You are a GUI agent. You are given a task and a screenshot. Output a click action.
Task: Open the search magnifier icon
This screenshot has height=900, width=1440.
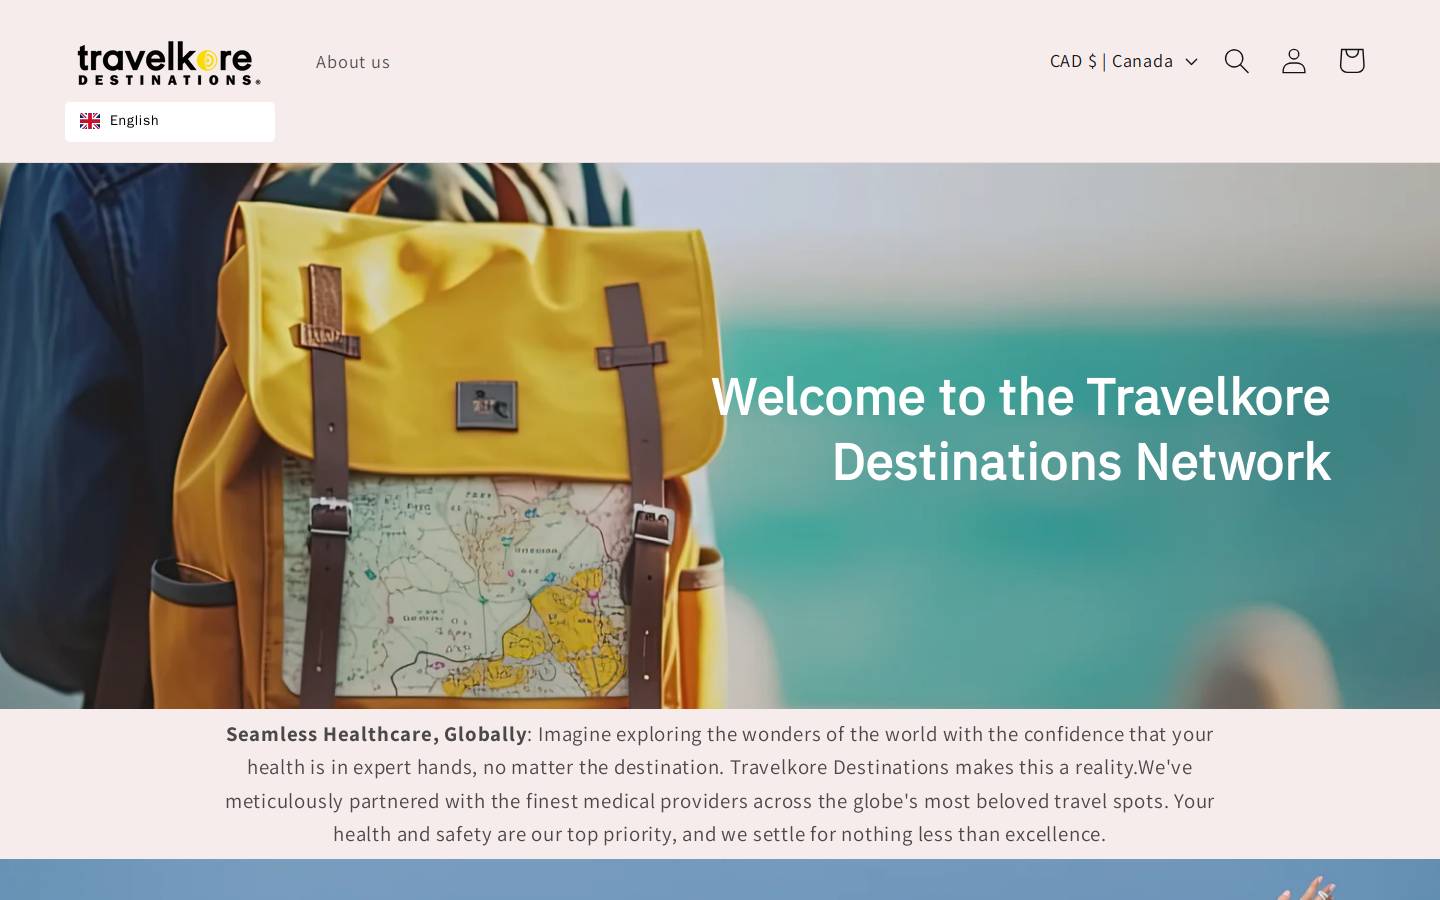point(1236,61)
